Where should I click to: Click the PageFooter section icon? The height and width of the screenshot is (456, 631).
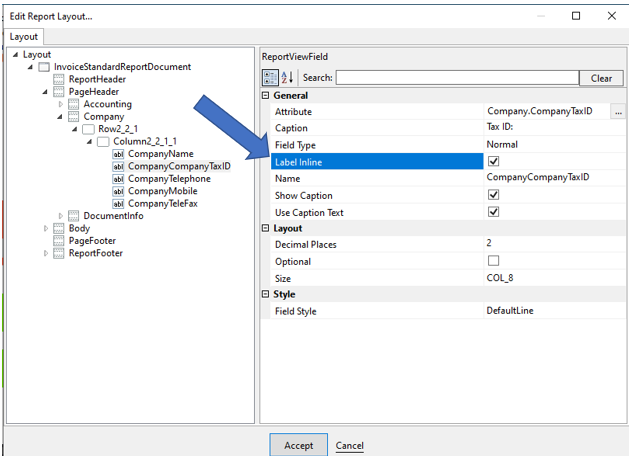[x=59, y=241]
